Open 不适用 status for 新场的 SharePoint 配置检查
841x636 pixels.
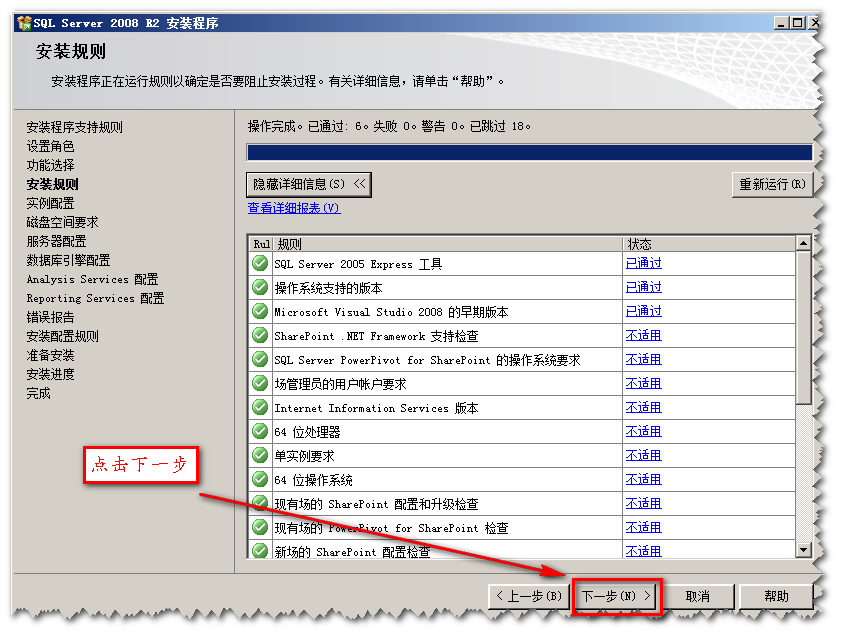[644, 551]
